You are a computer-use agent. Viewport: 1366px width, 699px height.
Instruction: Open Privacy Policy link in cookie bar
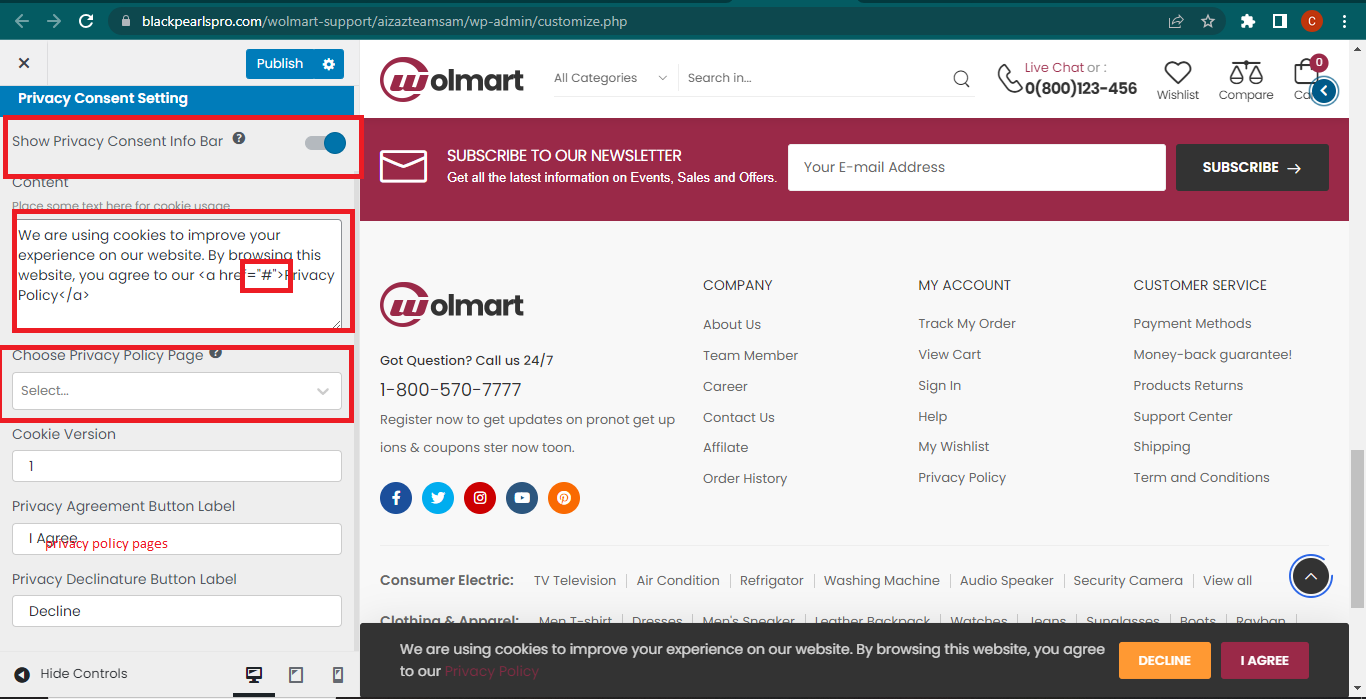click(x=492, y=671)
